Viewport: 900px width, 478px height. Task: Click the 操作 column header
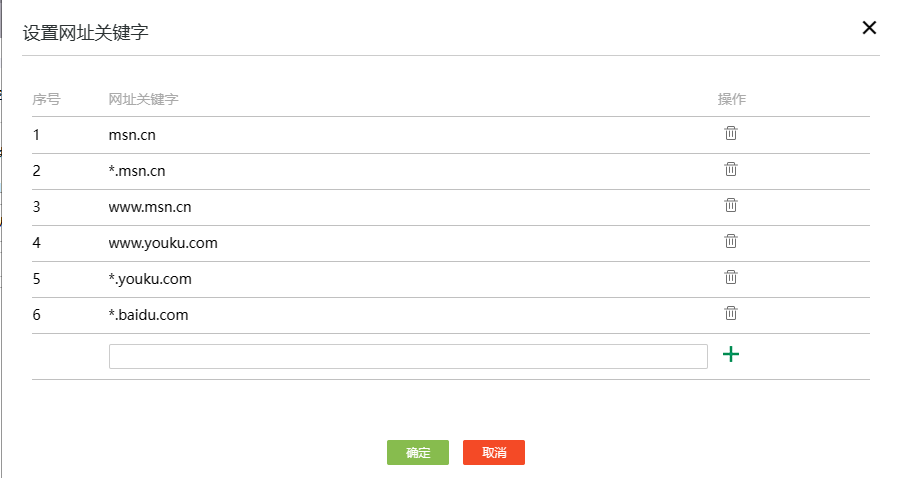coord(732,99)
